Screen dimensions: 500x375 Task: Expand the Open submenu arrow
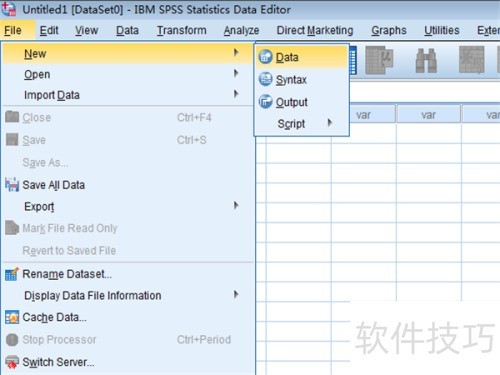(236, 73)
